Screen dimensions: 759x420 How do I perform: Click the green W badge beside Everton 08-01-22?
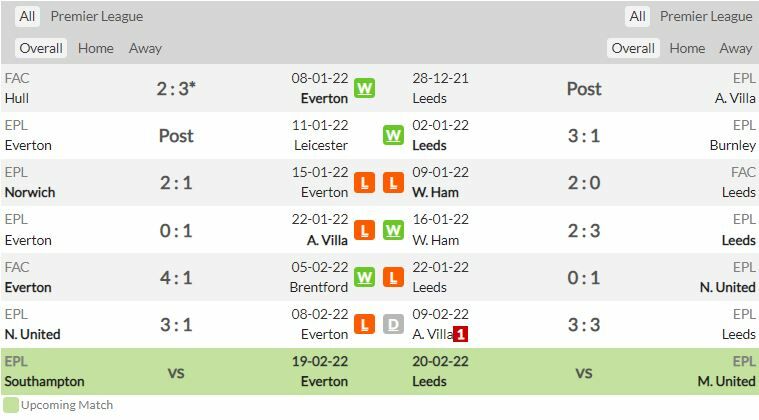coord(364,88)
